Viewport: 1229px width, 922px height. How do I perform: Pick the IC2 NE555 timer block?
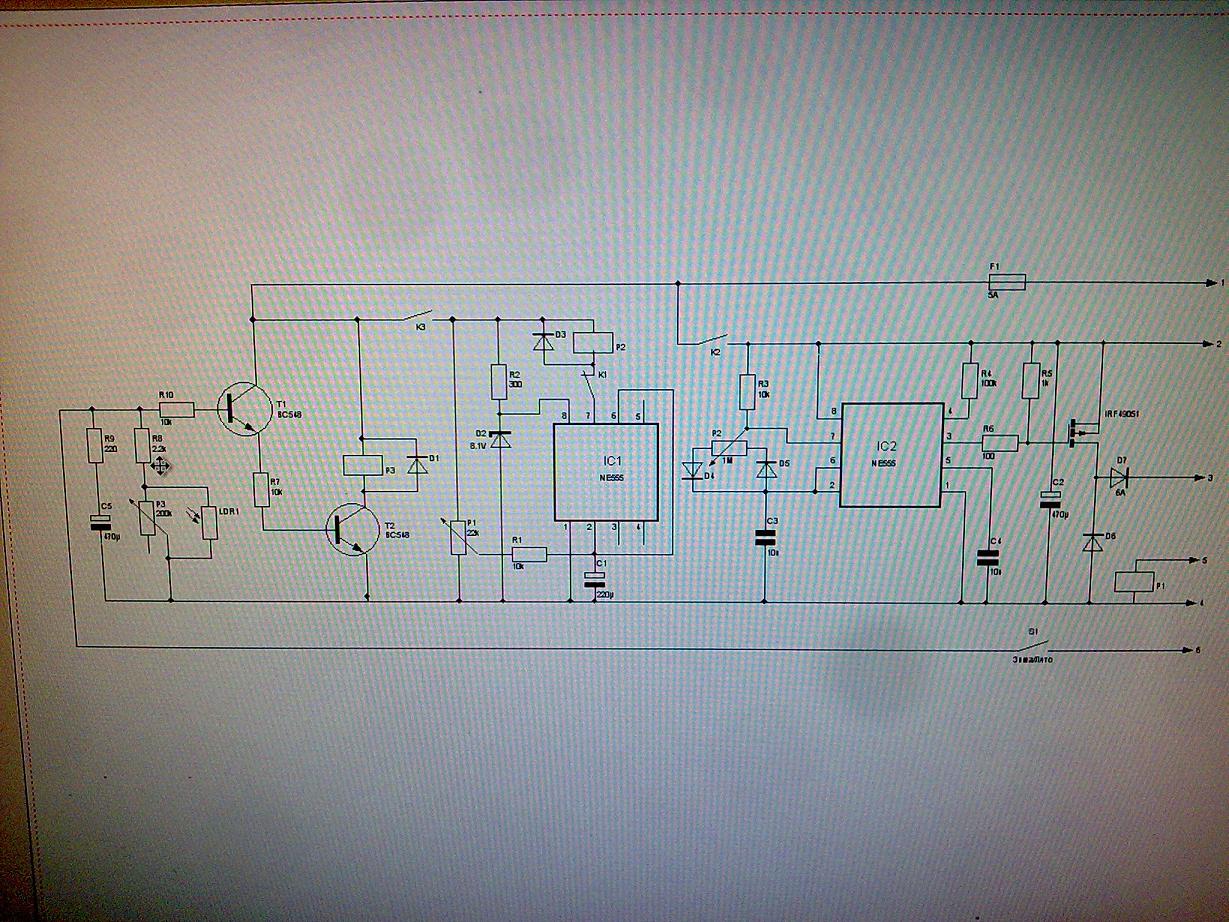pyautogui.click(x=892, y=455)
